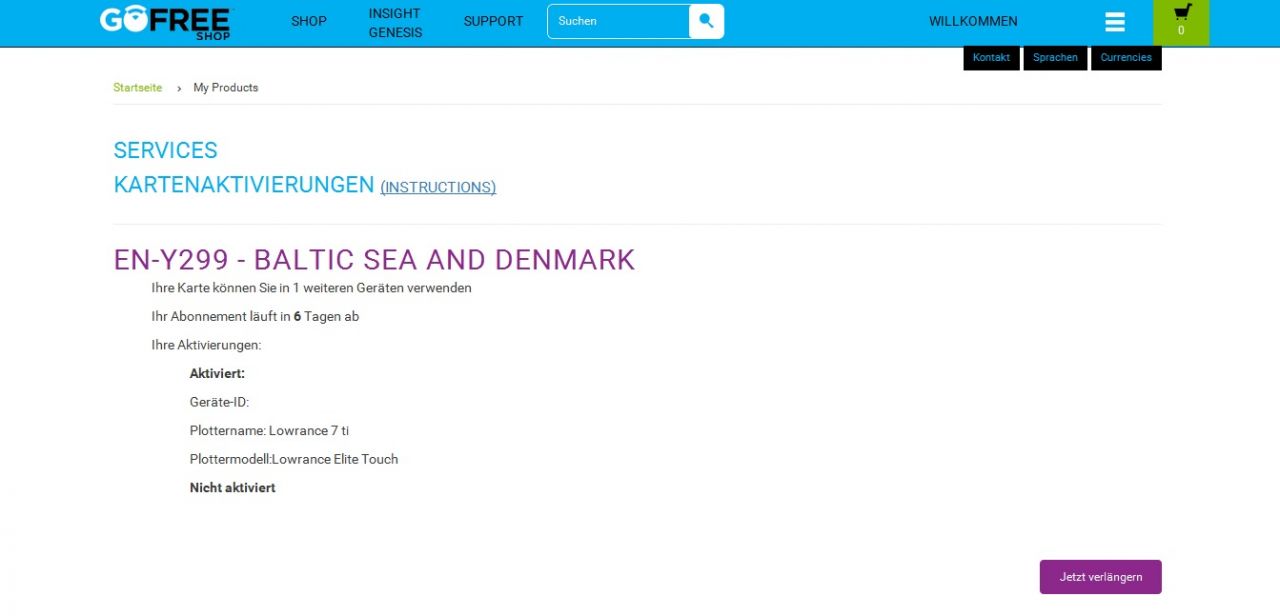Open the SHOP menu

308,21
